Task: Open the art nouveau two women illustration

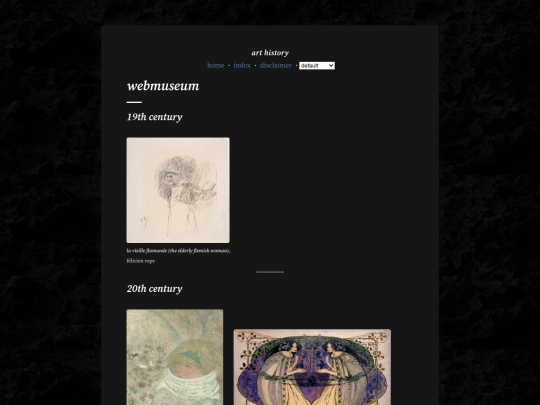Action: point(312,367)
